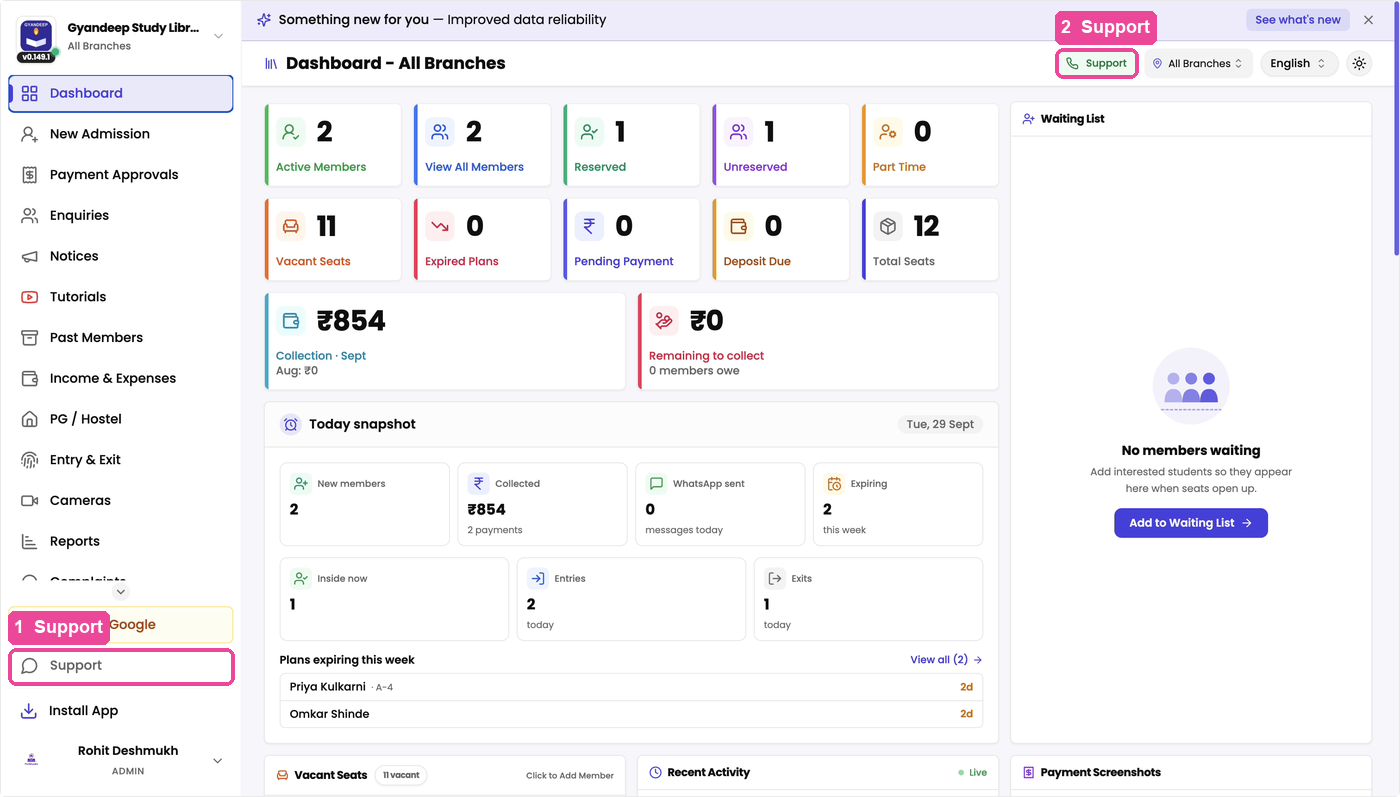Click the page scrollbar thumb on the right edge
Screen dimensions: 1400x797
pos(1396,130)
